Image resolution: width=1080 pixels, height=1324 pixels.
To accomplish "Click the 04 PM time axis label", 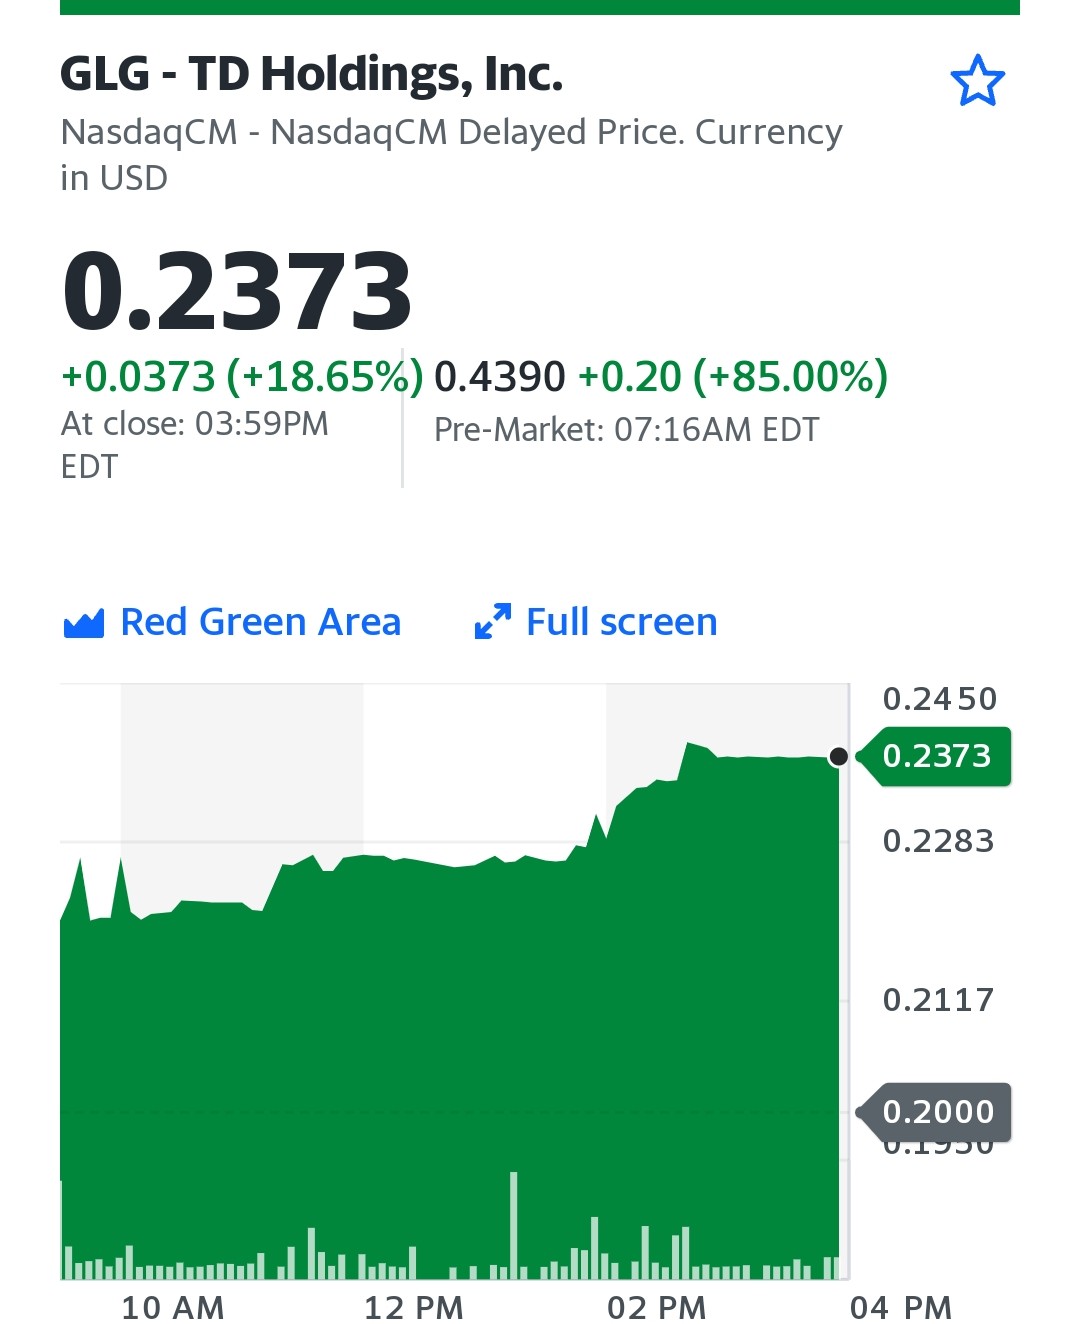I will [901, 1307].
